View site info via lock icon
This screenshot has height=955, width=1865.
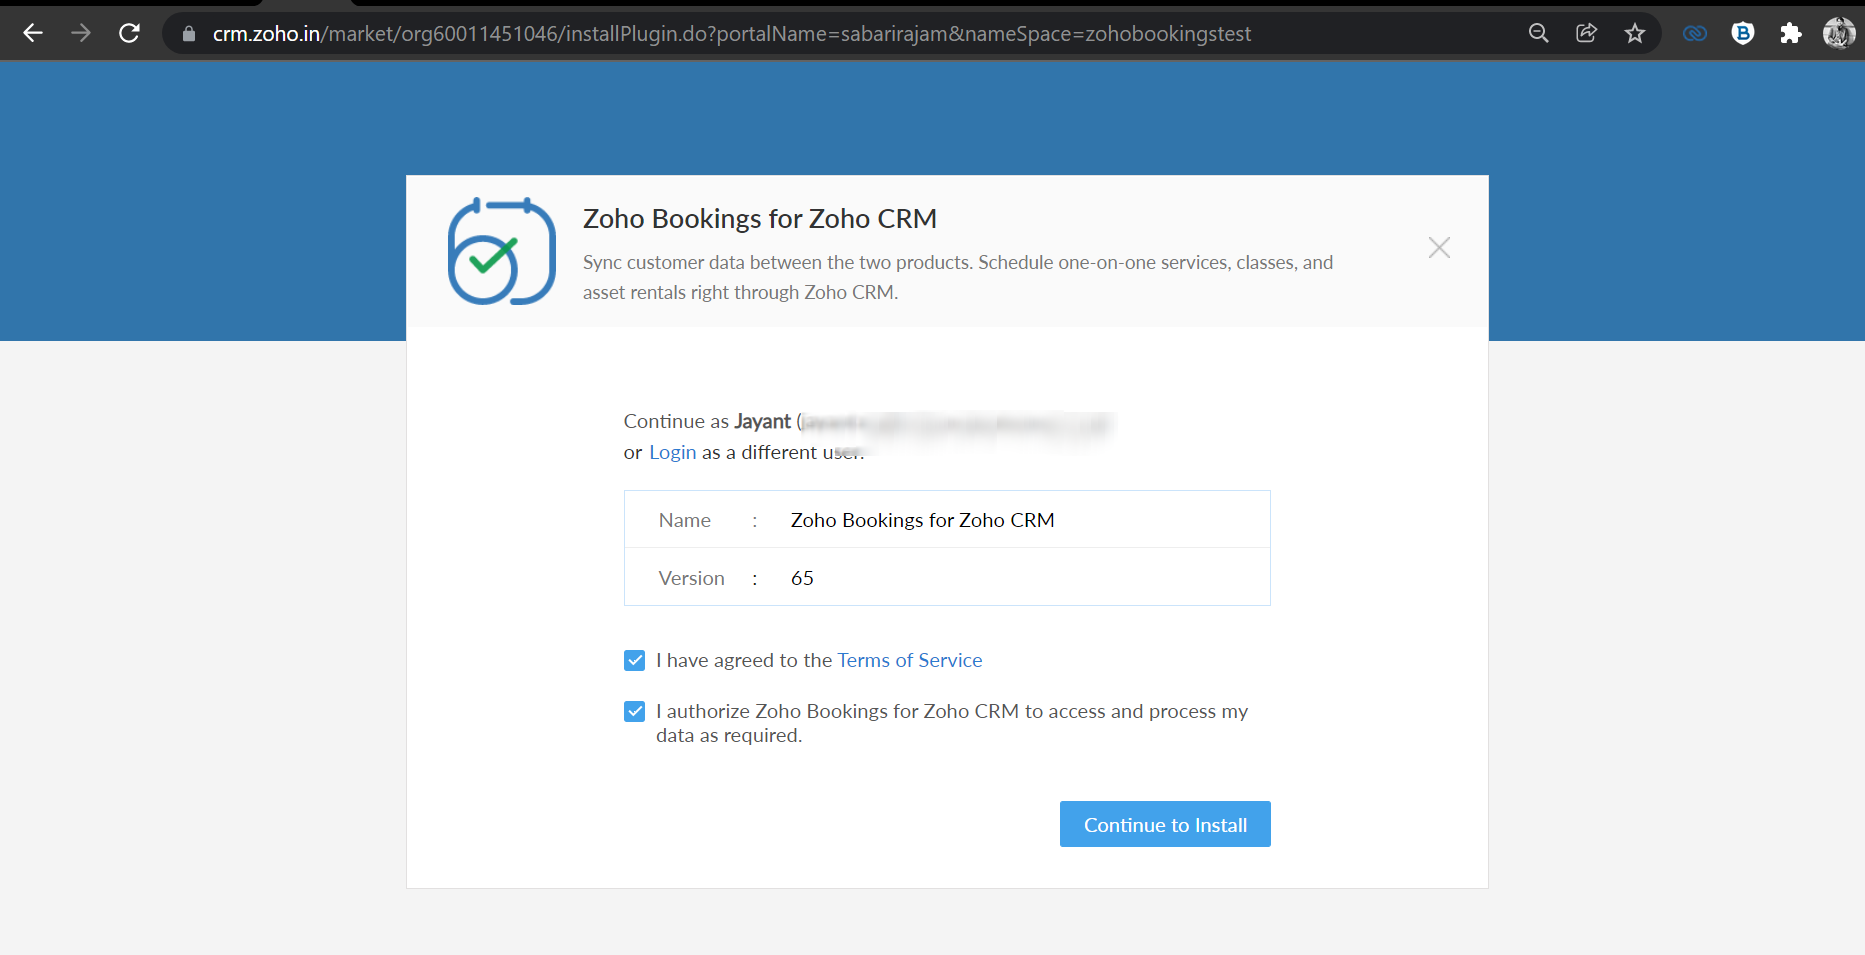(189, 34)
